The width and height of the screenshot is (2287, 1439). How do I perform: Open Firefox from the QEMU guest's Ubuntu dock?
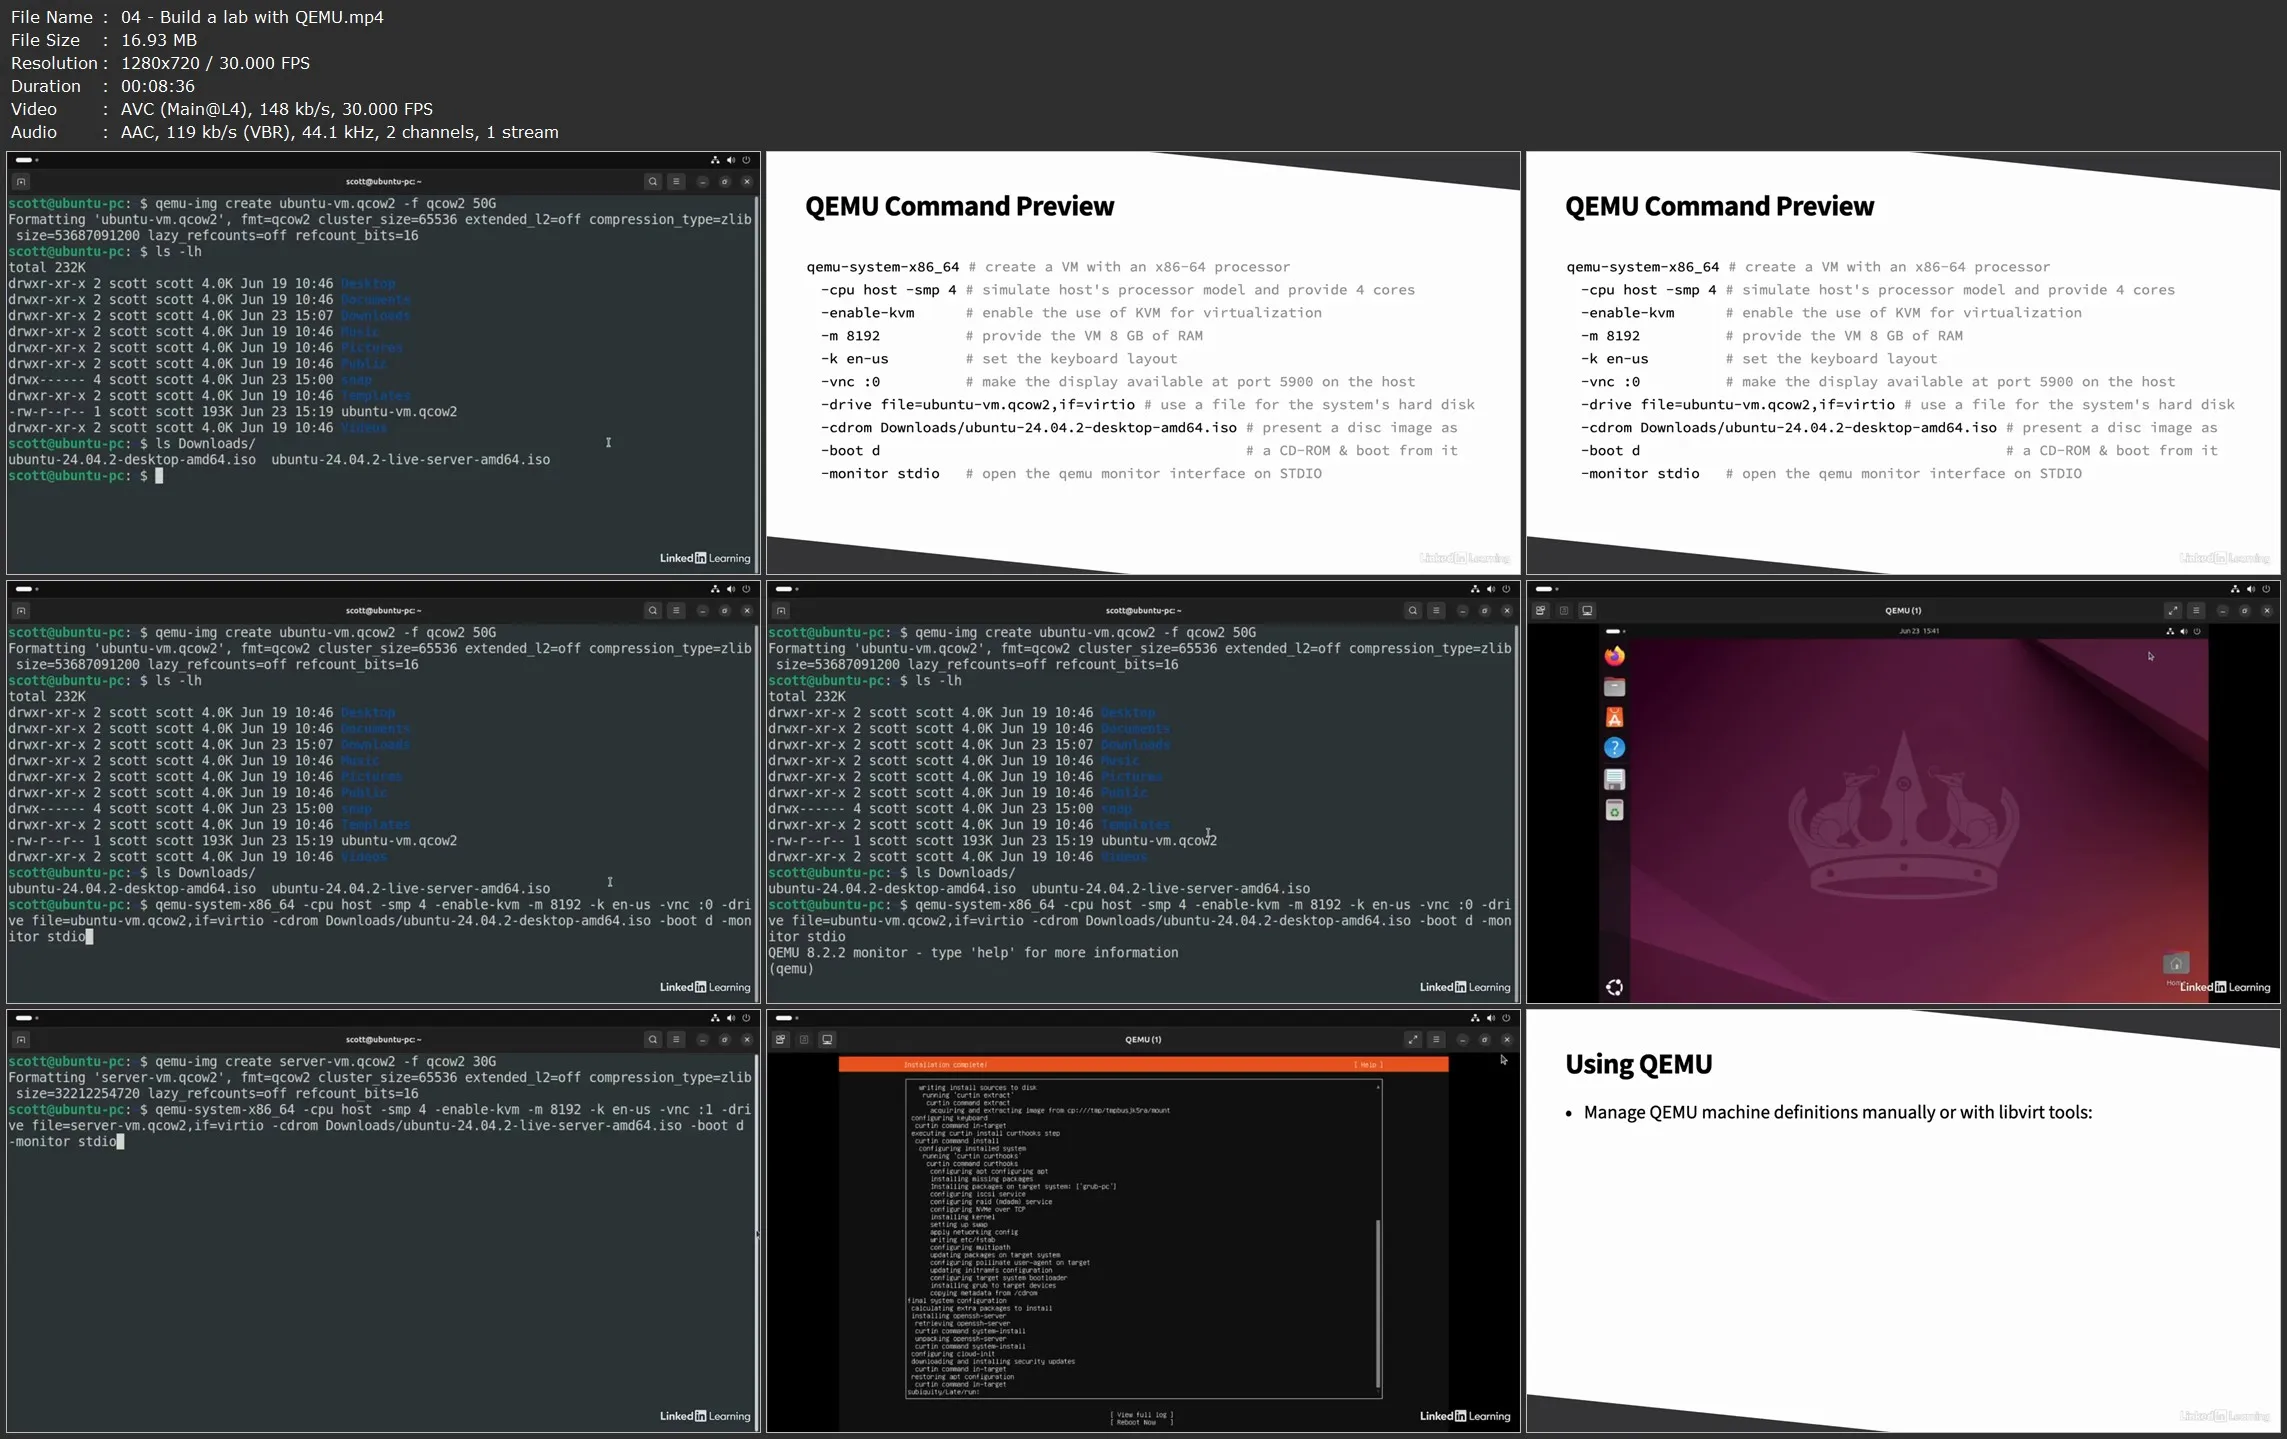1614,656
